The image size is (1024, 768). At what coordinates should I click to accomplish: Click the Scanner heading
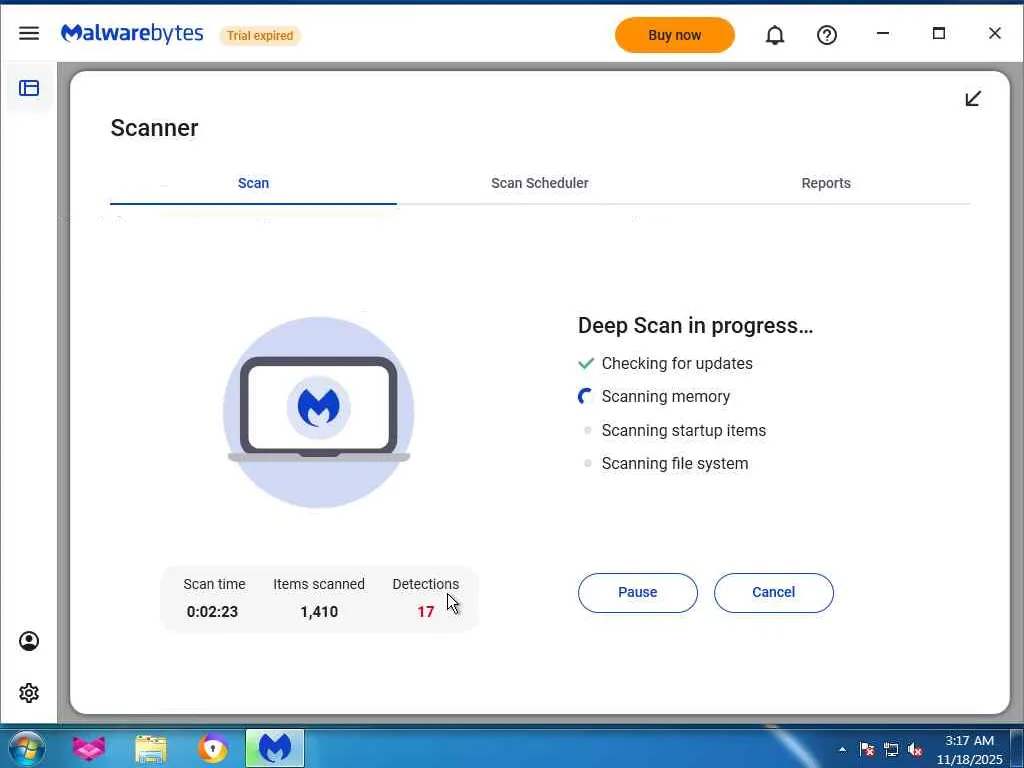click(x=154, y=128)
